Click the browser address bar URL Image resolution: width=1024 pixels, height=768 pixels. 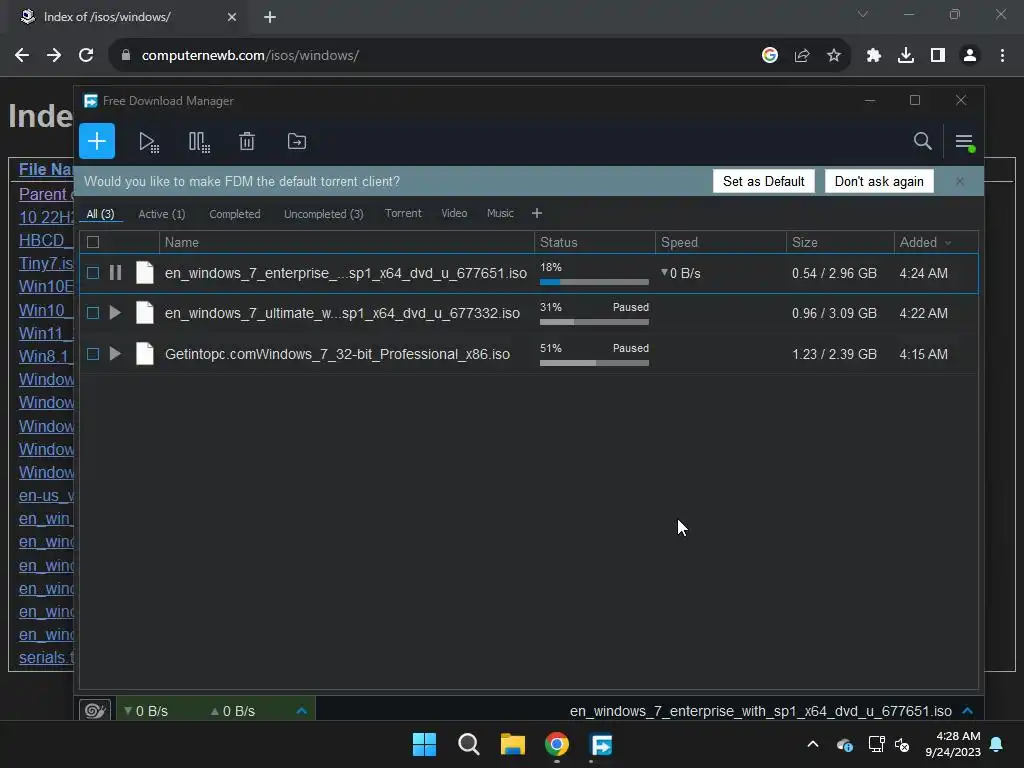(250, 56)
